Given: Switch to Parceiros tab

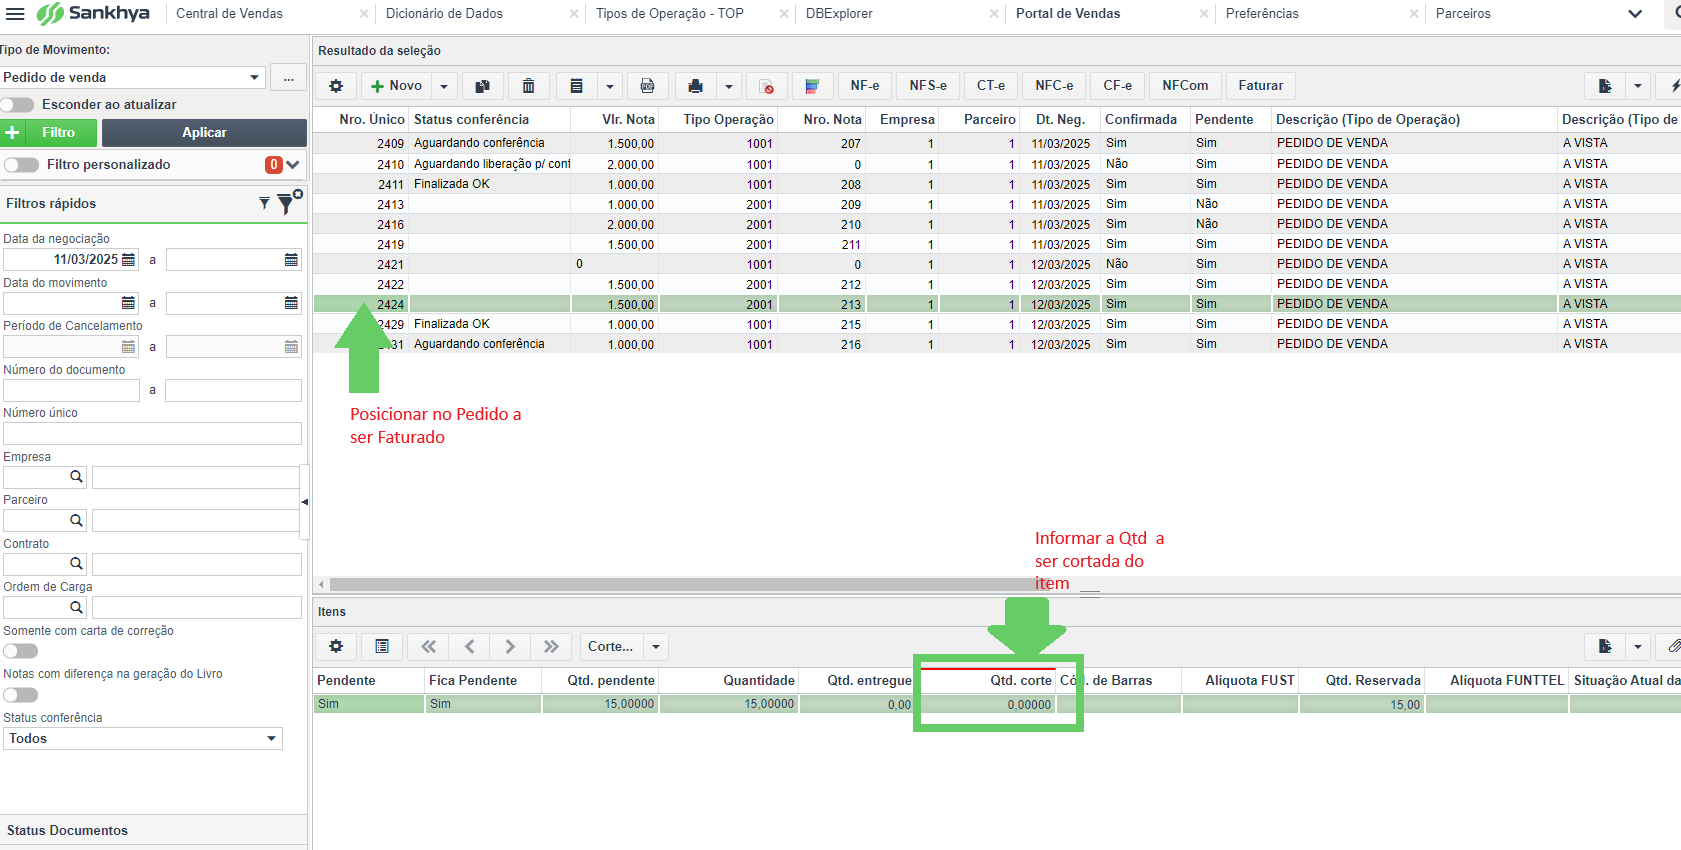Looking at the screenshot, I should click(1463, 14).
